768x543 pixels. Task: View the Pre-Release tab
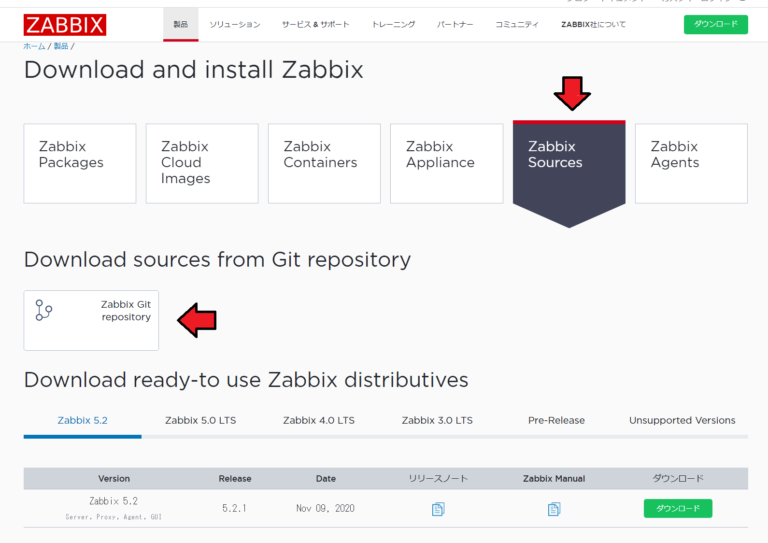click(556, 420)
